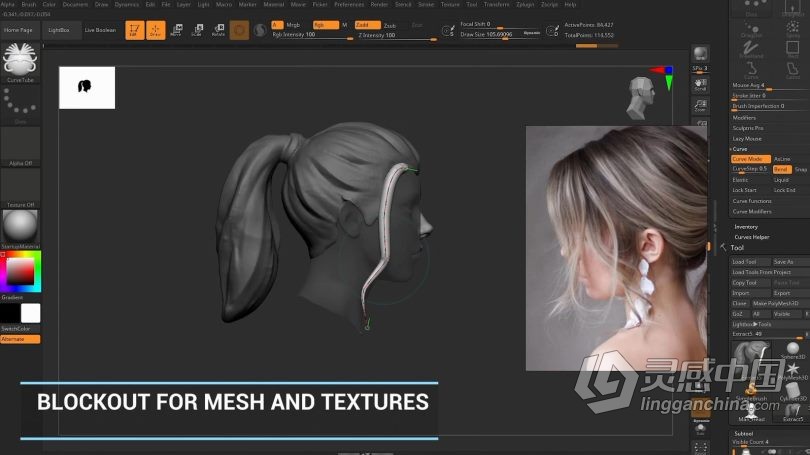
Task: Click the BPR render sphere icon
Action: pyautogui.click(x=700, y=54)
